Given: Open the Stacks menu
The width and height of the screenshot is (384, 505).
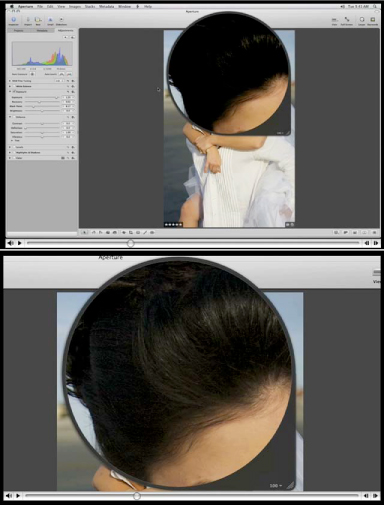Looking at the screenshot, I should pos(90,7).
